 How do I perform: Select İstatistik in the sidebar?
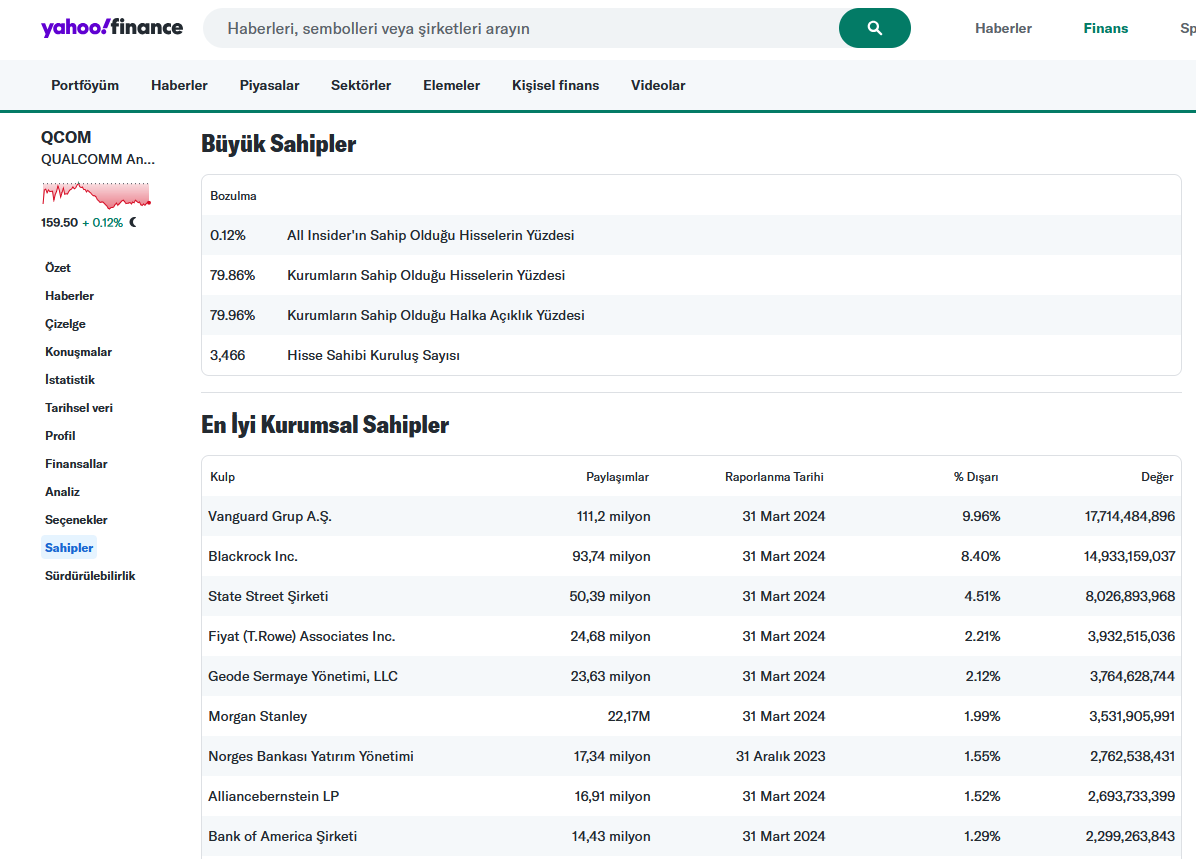(x=70, y=380)
